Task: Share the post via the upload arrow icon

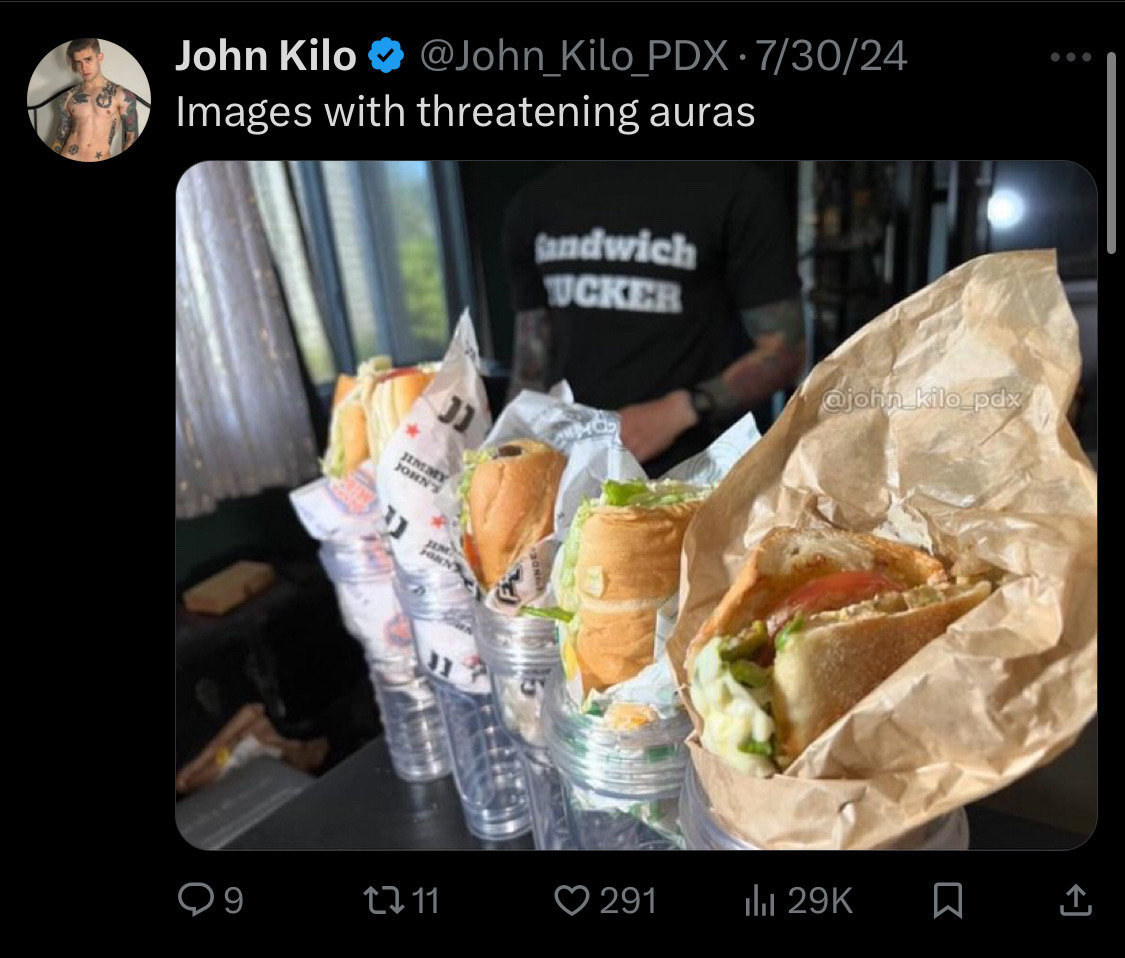Action: coord(1075,900)
